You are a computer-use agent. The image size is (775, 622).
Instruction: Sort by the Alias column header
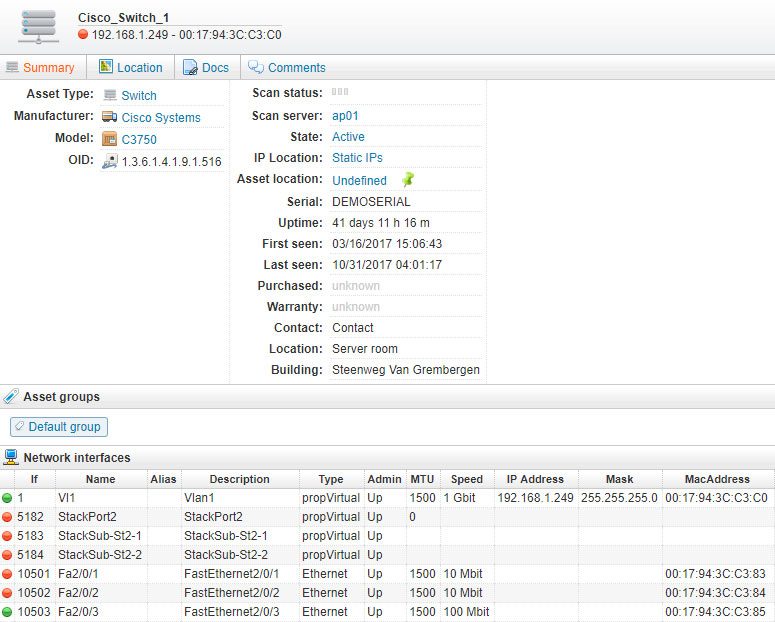164,479
